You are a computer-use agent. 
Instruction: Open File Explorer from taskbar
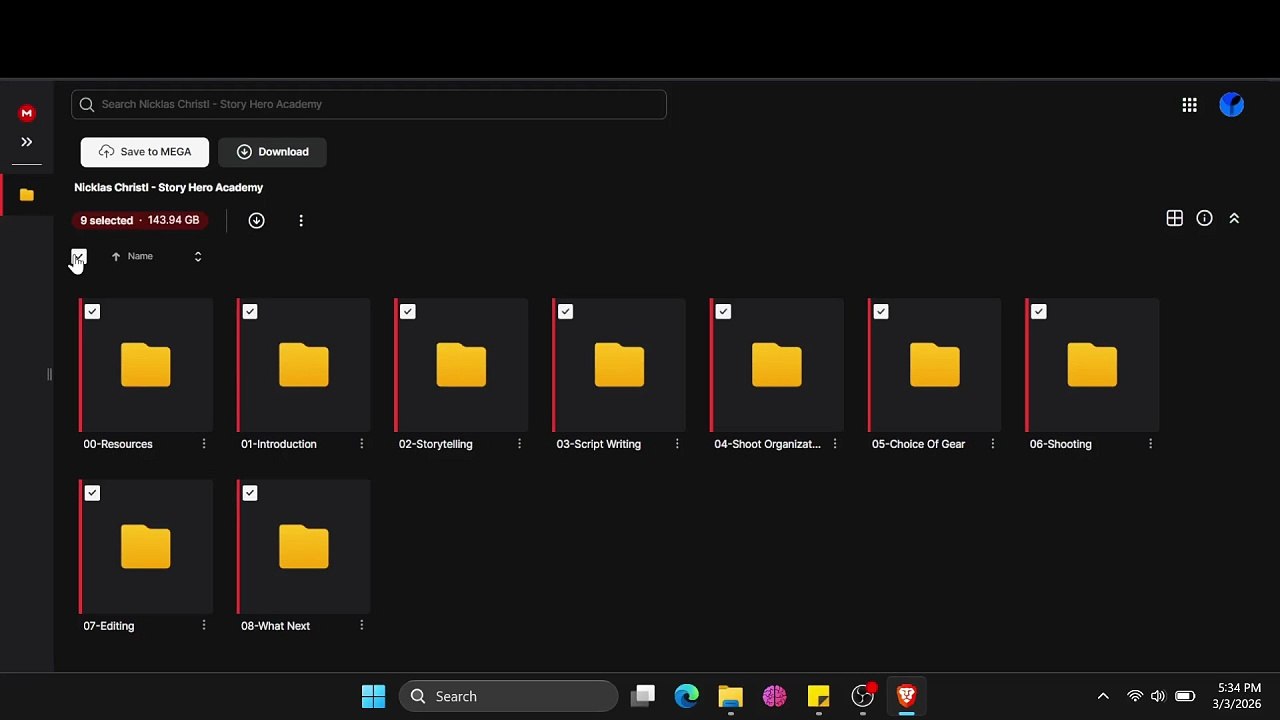731,696
